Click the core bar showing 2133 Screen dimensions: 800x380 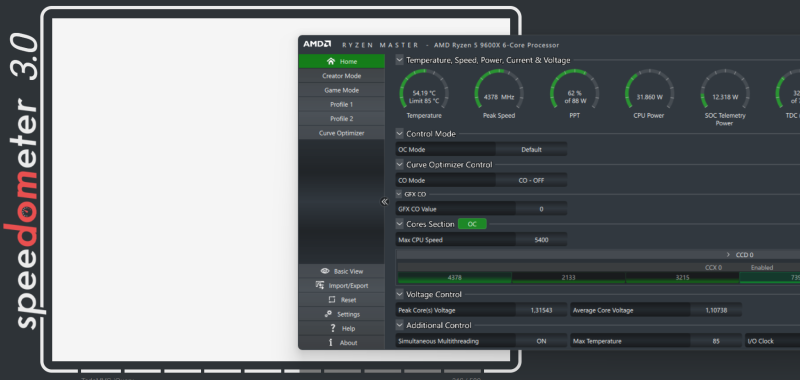[568, 277]
